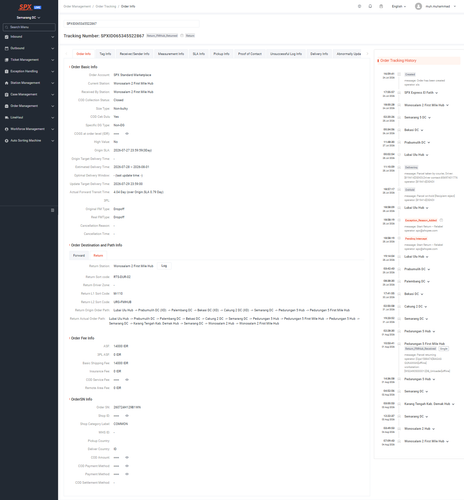Click the user avatar icon
Image resolution: width=464 pixels, height=500 pixels.
[418, 6]
